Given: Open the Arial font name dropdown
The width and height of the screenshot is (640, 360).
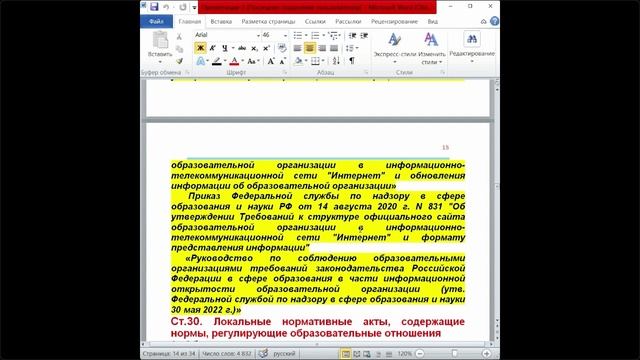Looking at the screenshot, I should [258, 36].
